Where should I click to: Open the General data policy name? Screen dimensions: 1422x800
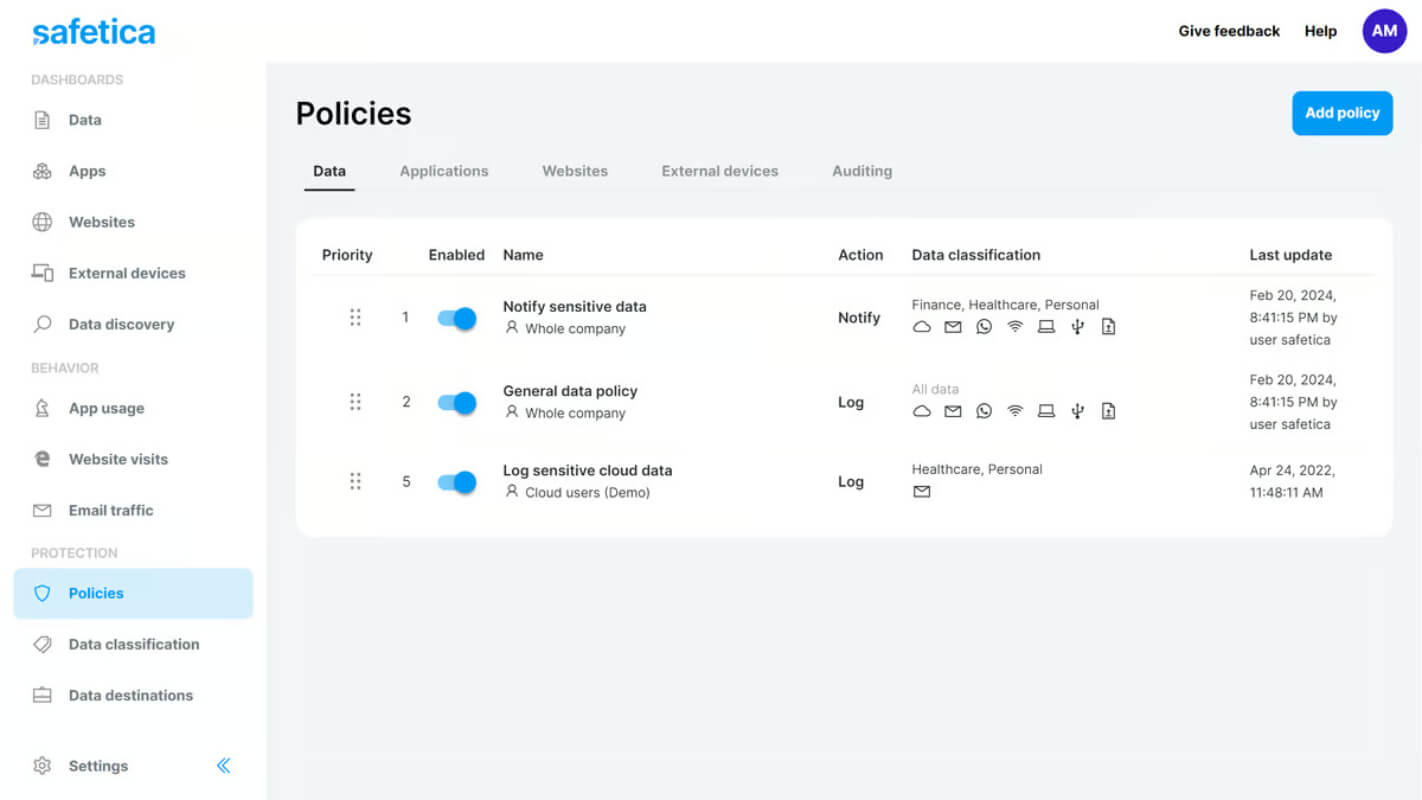click(570, 391)
